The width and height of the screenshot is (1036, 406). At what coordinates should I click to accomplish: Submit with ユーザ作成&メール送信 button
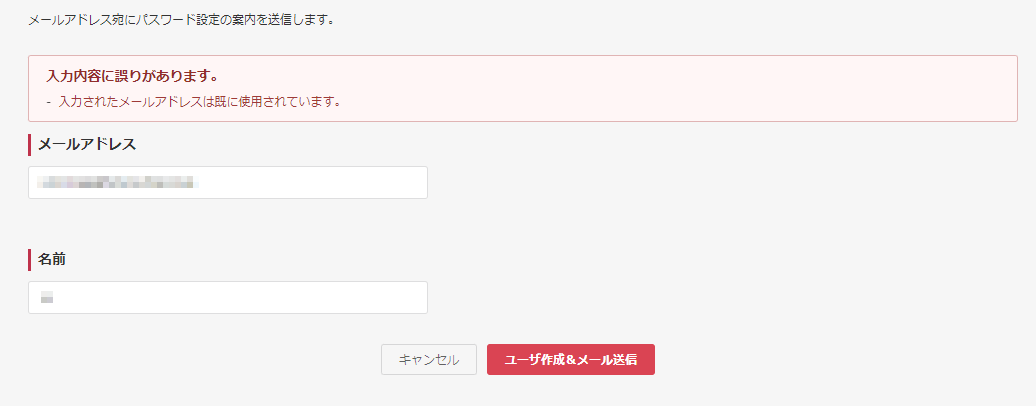571,360
